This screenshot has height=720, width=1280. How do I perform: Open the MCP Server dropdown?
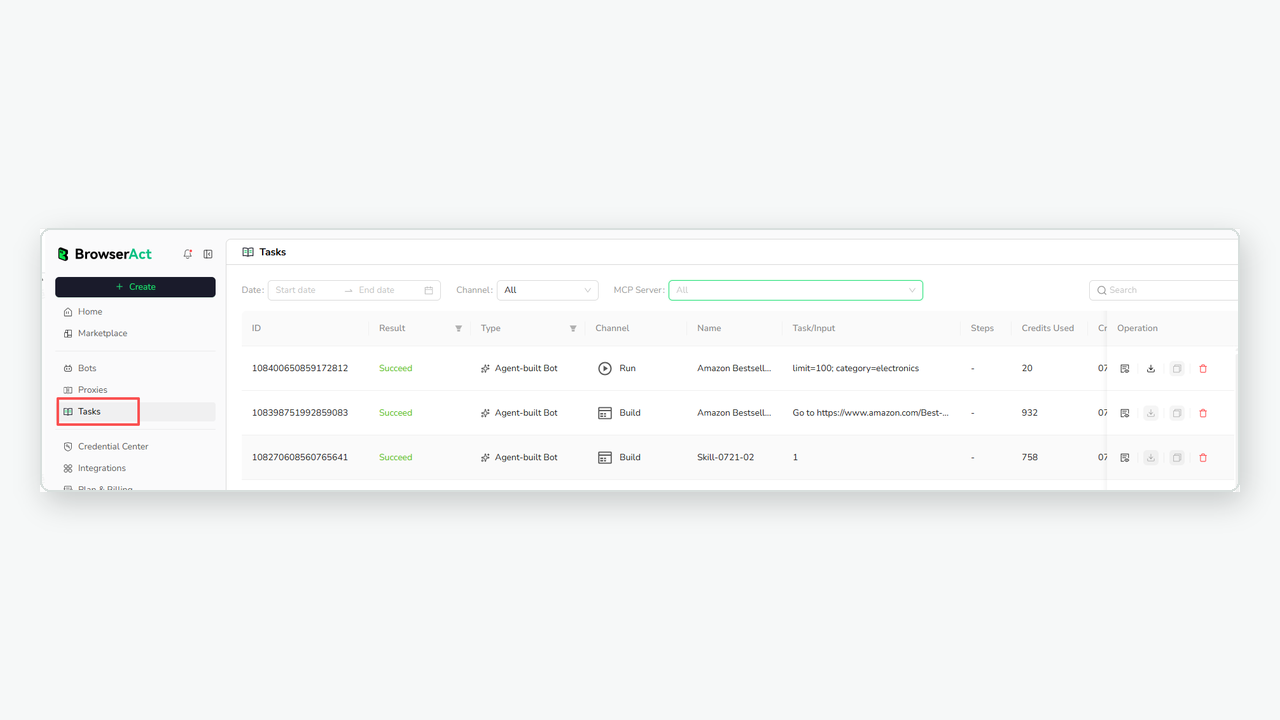(x=796, y=290)
